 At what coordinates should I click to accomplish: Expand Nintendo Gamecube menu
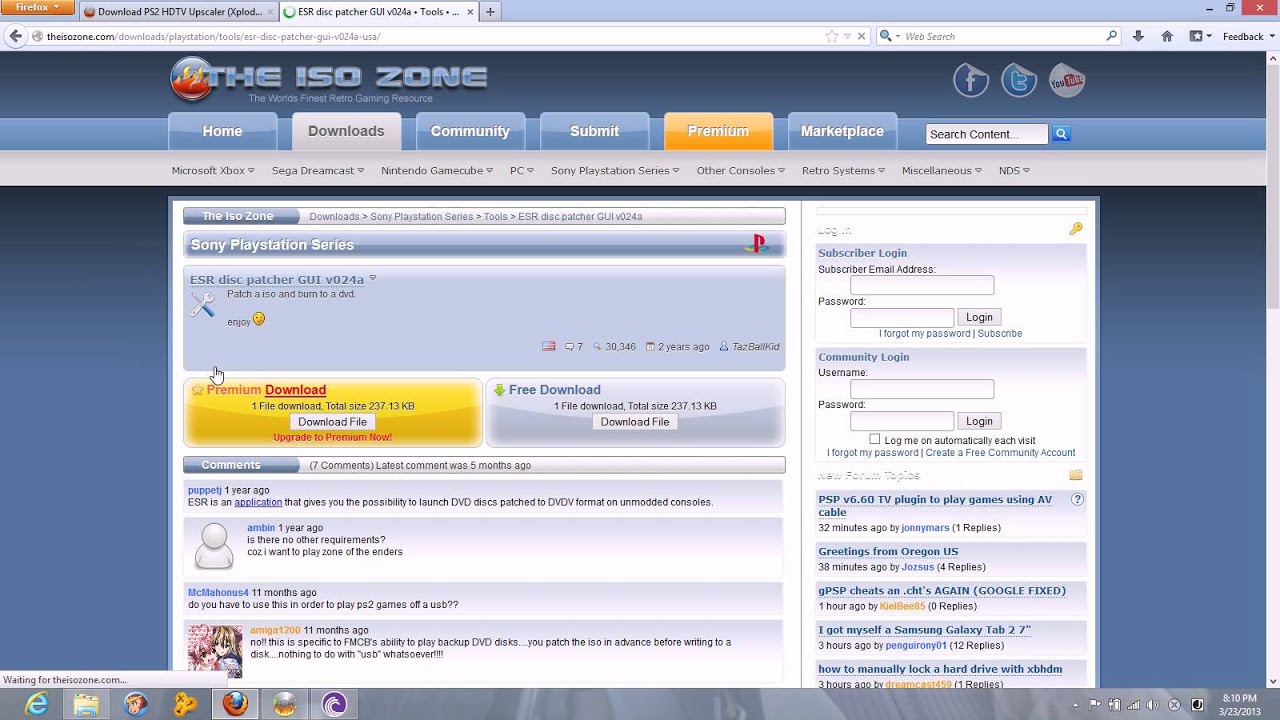coord(437,170)
